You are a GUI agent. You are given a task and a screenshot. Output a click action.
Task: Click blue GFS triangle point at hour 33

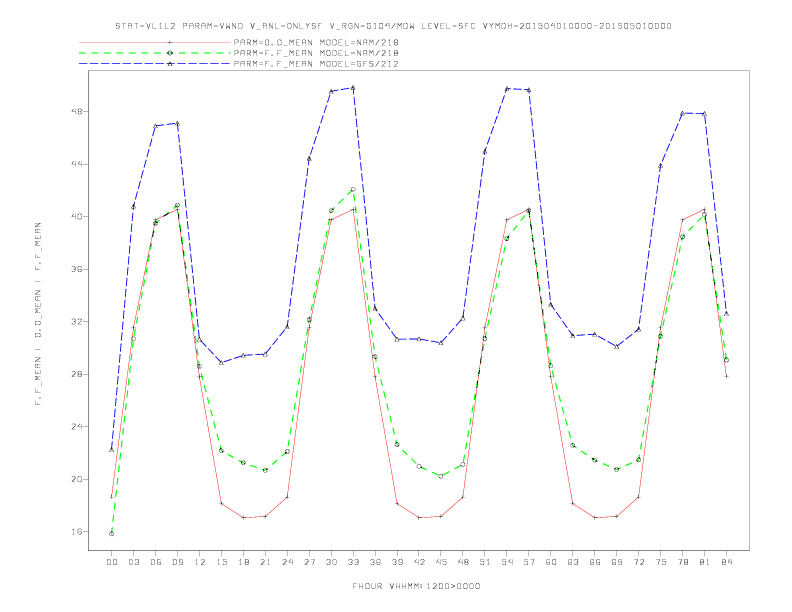point(353,87)
